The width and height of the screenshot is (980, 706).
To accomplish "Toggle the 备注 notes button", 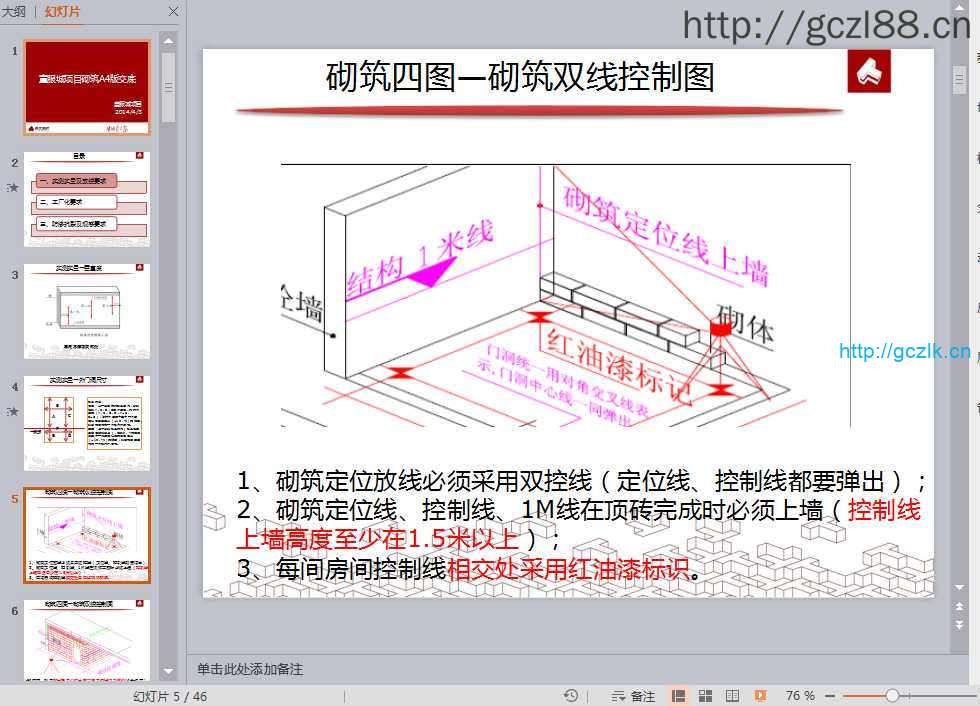I will point(634,696).
